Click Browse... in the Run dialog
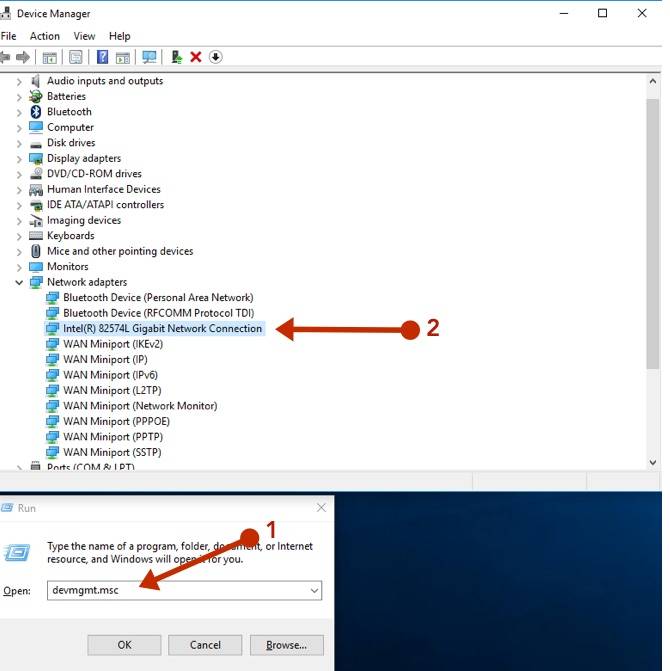This screenshot has height=671, width=670. tap(286, 645)
